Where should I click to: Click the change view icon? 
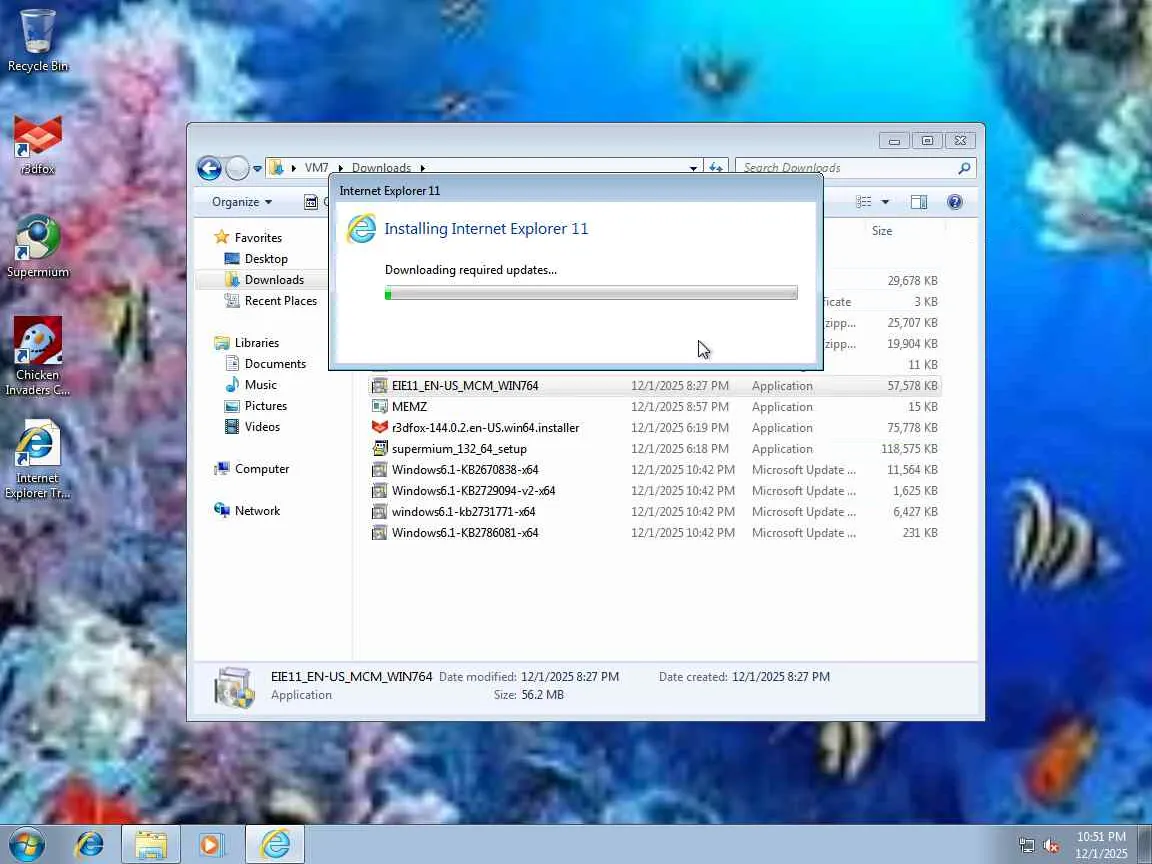[864, 202]
